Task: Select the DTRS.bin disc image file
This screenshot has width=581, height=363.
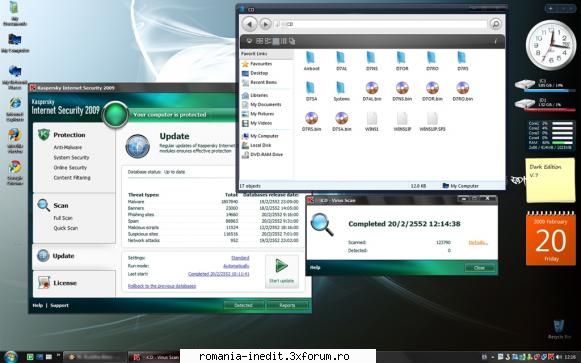Action: tap(311, 122)
